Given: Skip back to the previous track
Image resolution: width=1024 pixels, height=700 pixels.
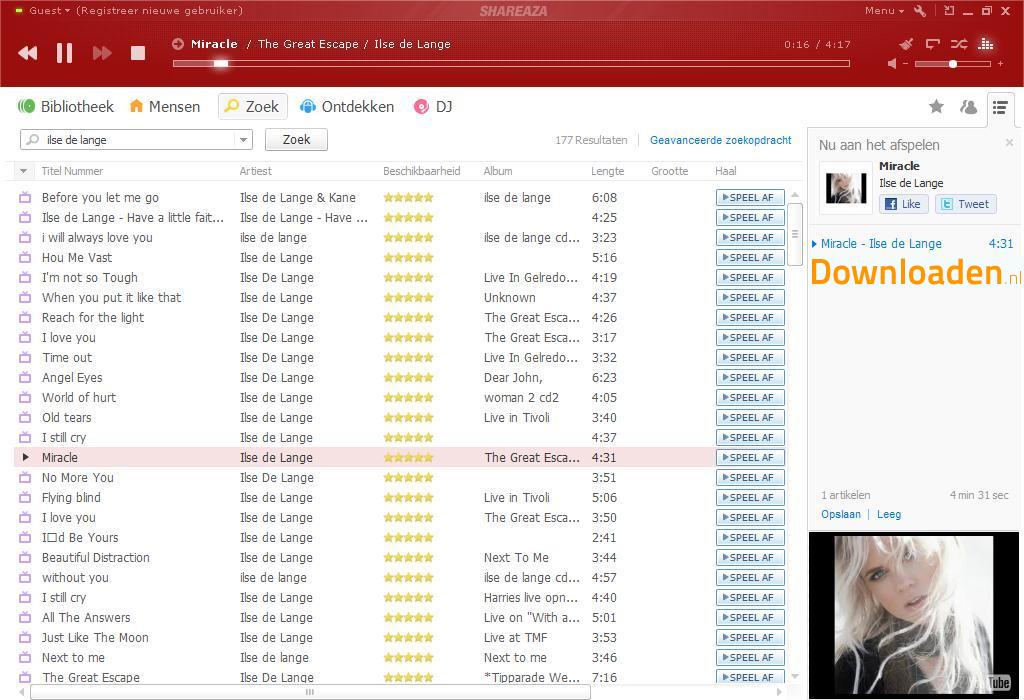Looking at the screenshot, I should coord(27,53).
